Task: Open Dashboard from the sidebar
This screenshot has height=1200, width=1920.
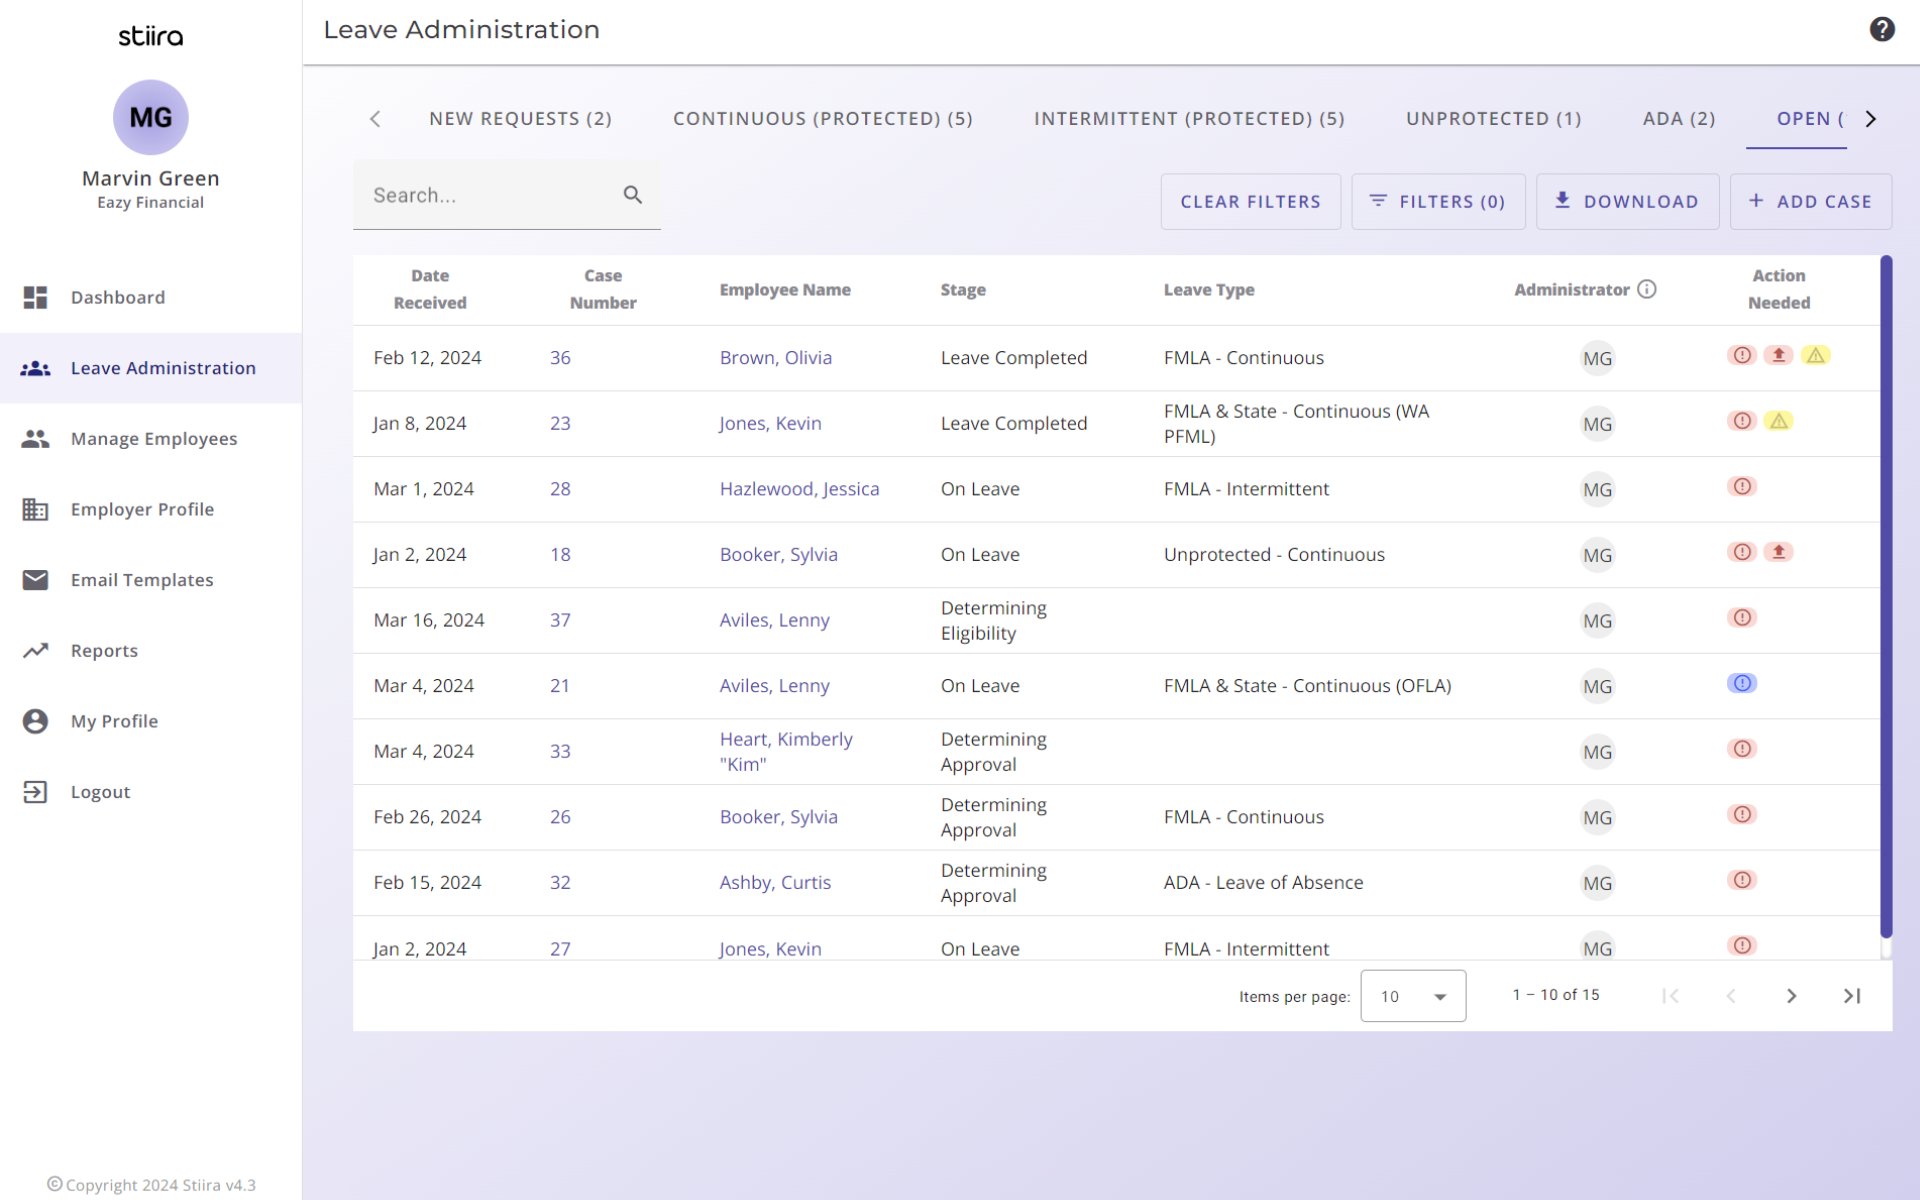Action: pos(117,297)
